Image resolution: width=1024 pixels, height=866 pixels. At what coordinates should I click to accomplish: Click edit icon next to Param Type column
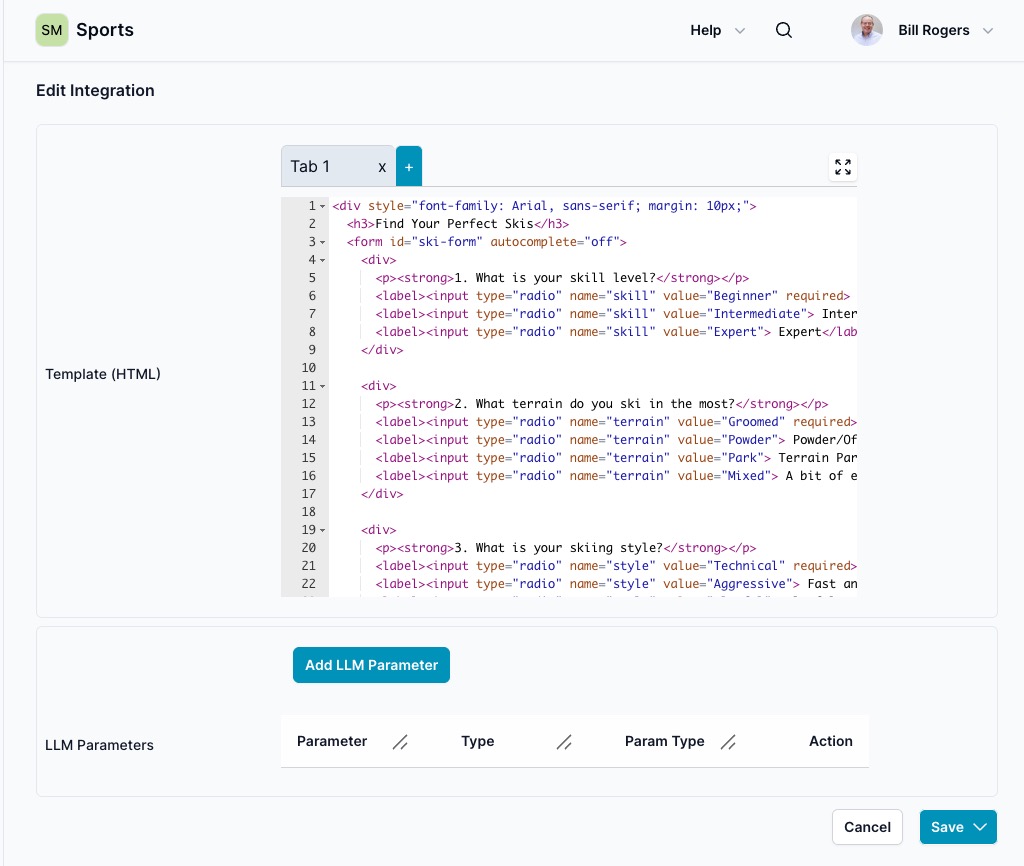[x=728, y=742]
